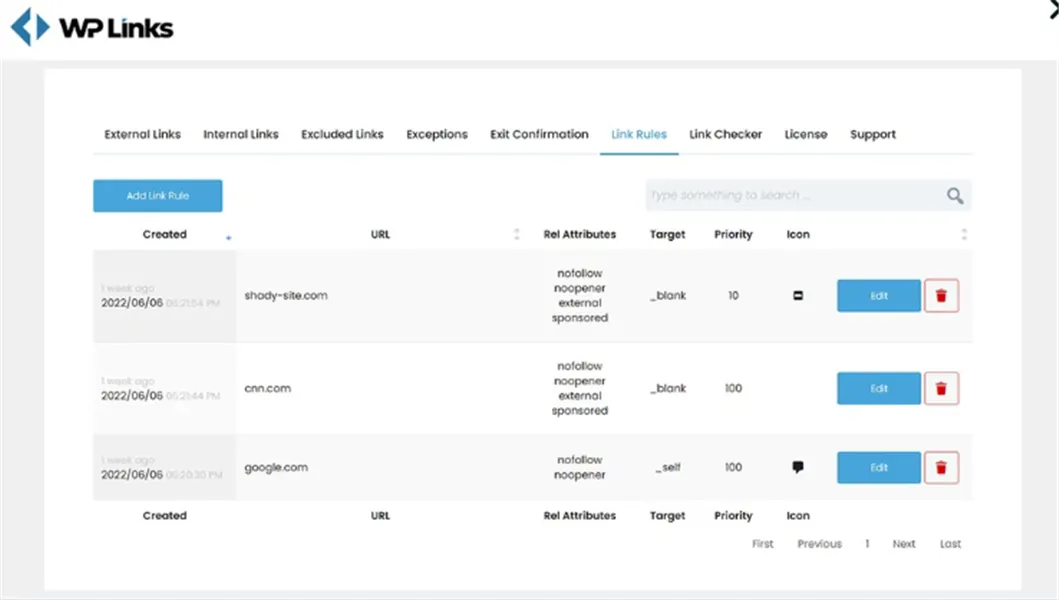Click the Add Link Rule button

(158, 196)
